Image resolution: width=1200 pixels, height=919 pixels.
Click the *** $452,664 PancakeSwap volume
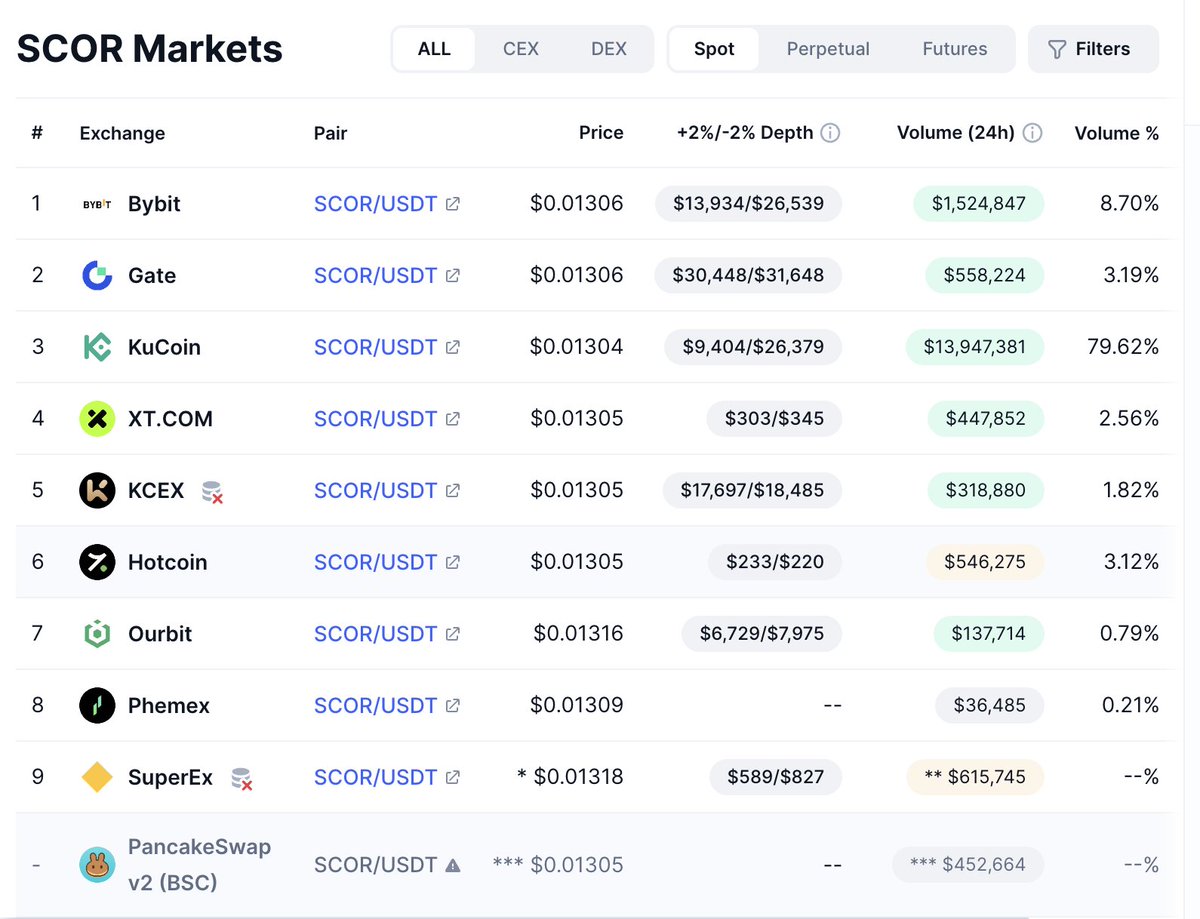[x=967, y=865]
